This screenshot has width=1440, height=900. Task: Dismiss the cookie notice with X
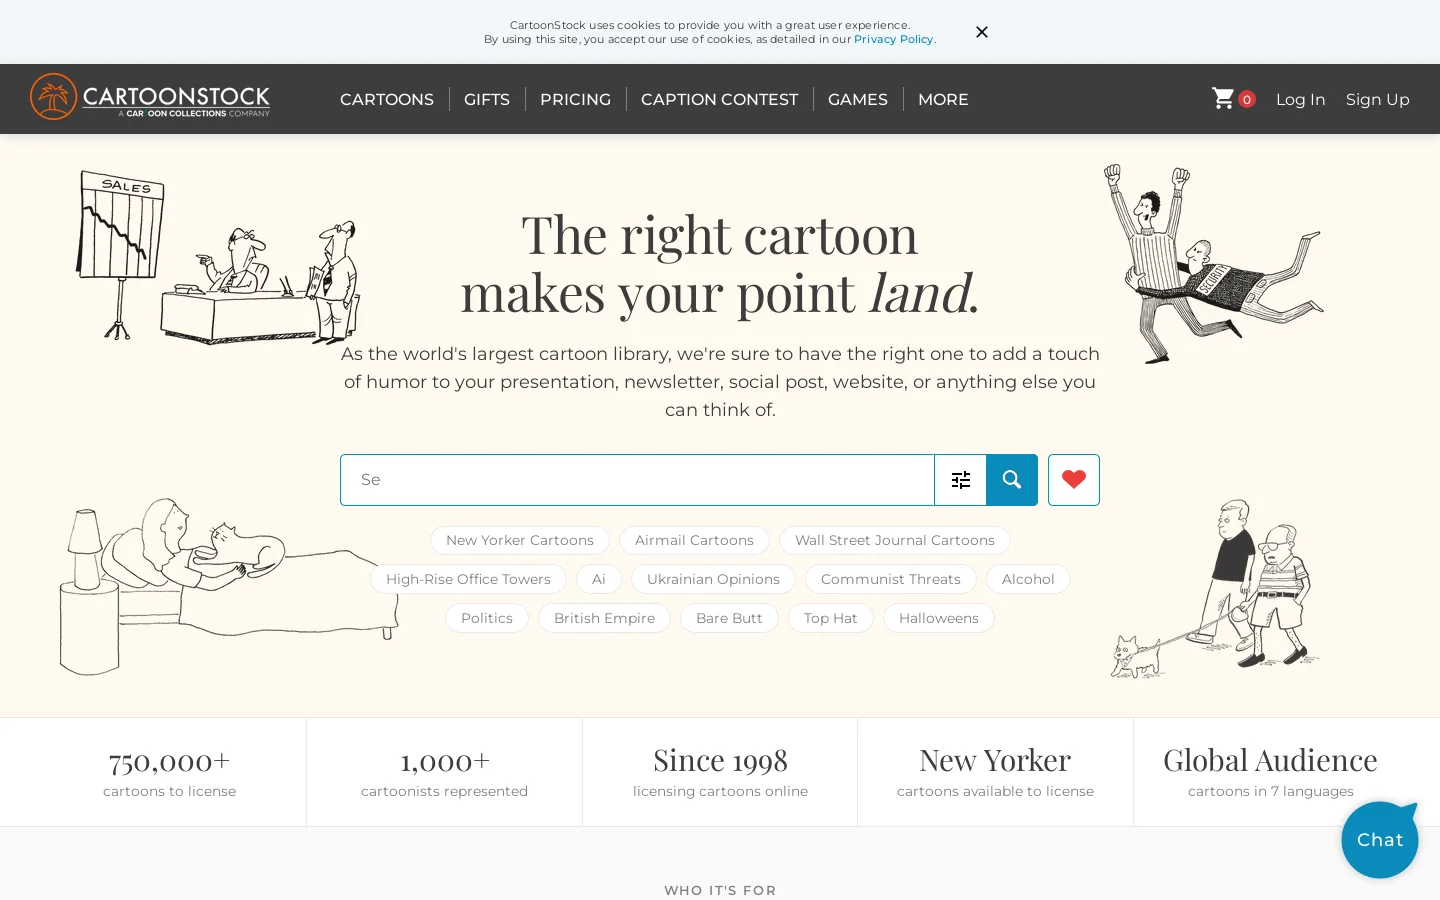pyautogui.click(x=982, y=32)
